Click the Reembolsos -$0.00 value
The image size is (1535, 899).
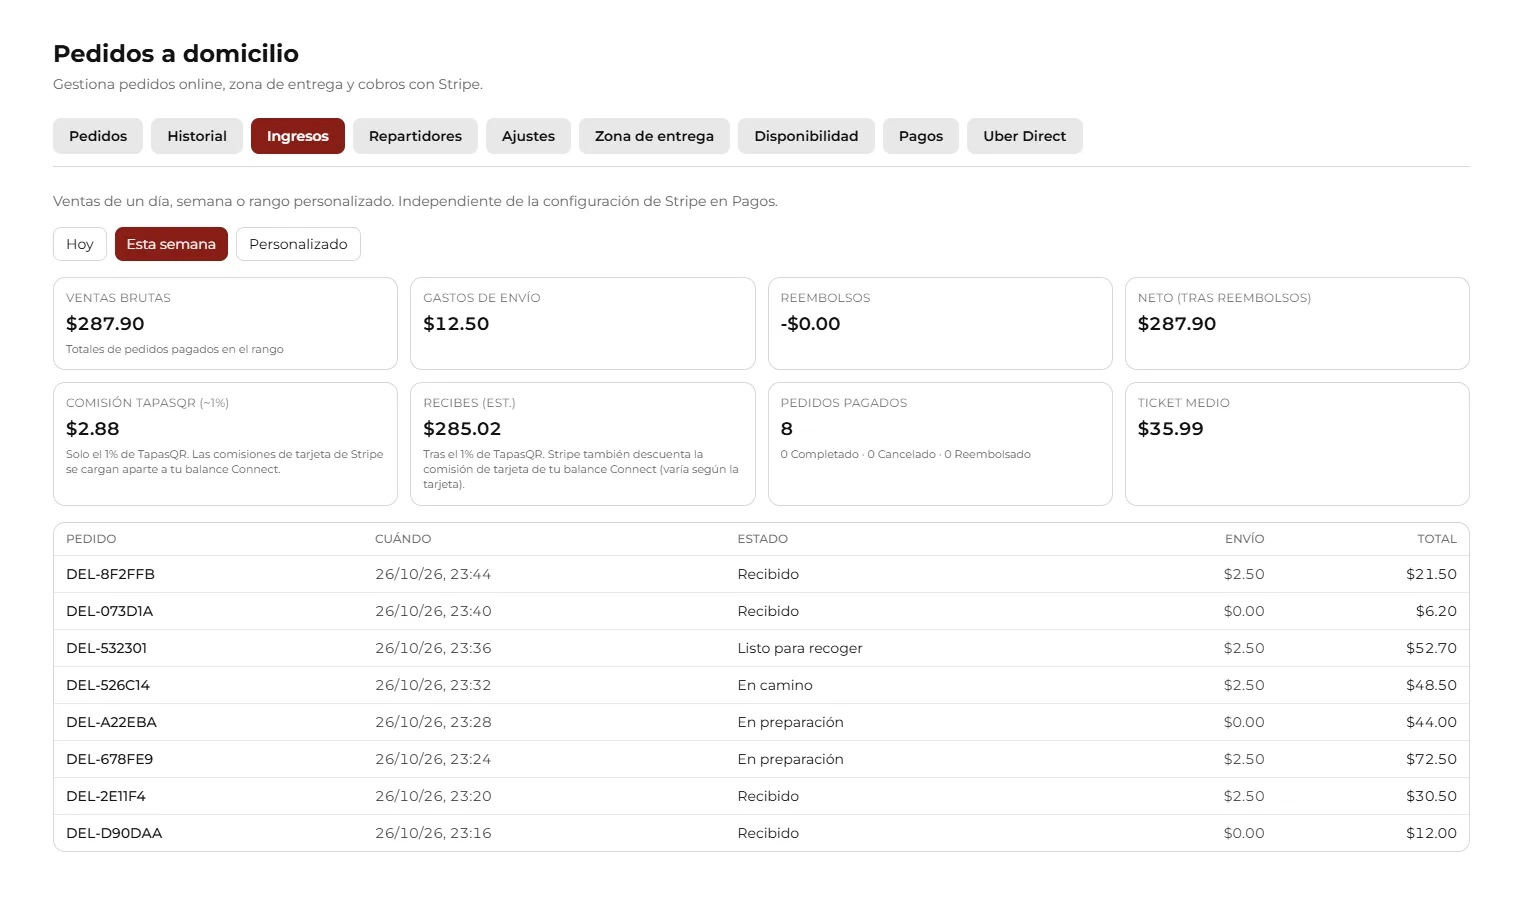tap(810, 324)
